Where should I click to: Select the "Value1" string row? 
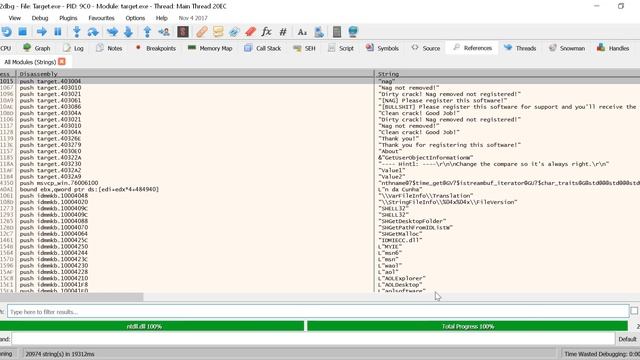392,170
